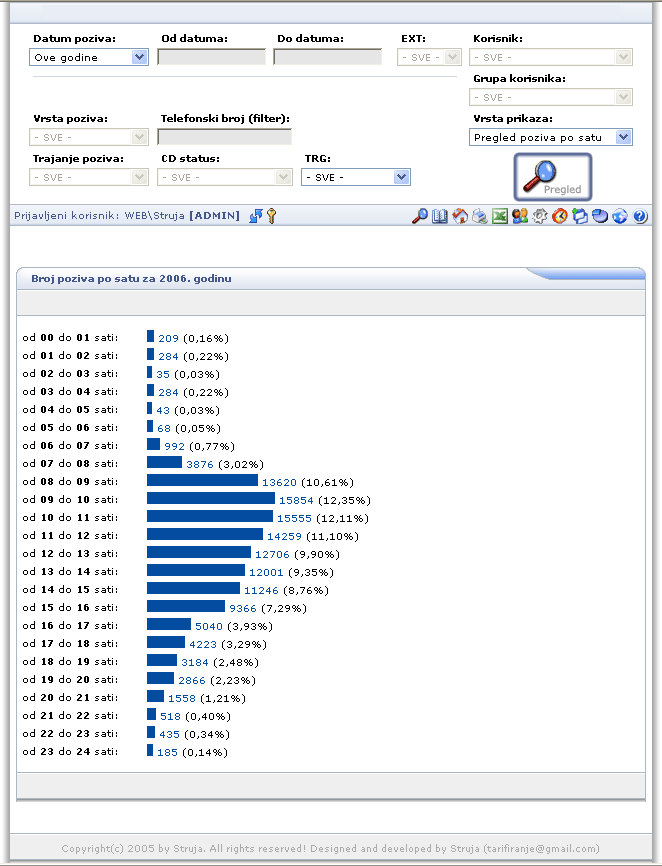
Task: Open the Datum poziva dropdown
Action: coord(89,57)
